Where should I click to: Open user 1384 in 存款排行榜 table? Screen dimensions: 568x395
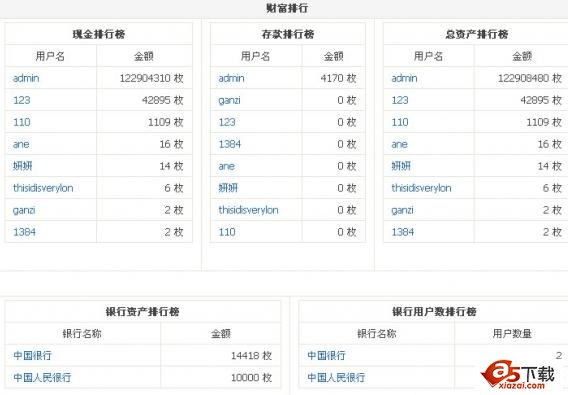[230, 144]
